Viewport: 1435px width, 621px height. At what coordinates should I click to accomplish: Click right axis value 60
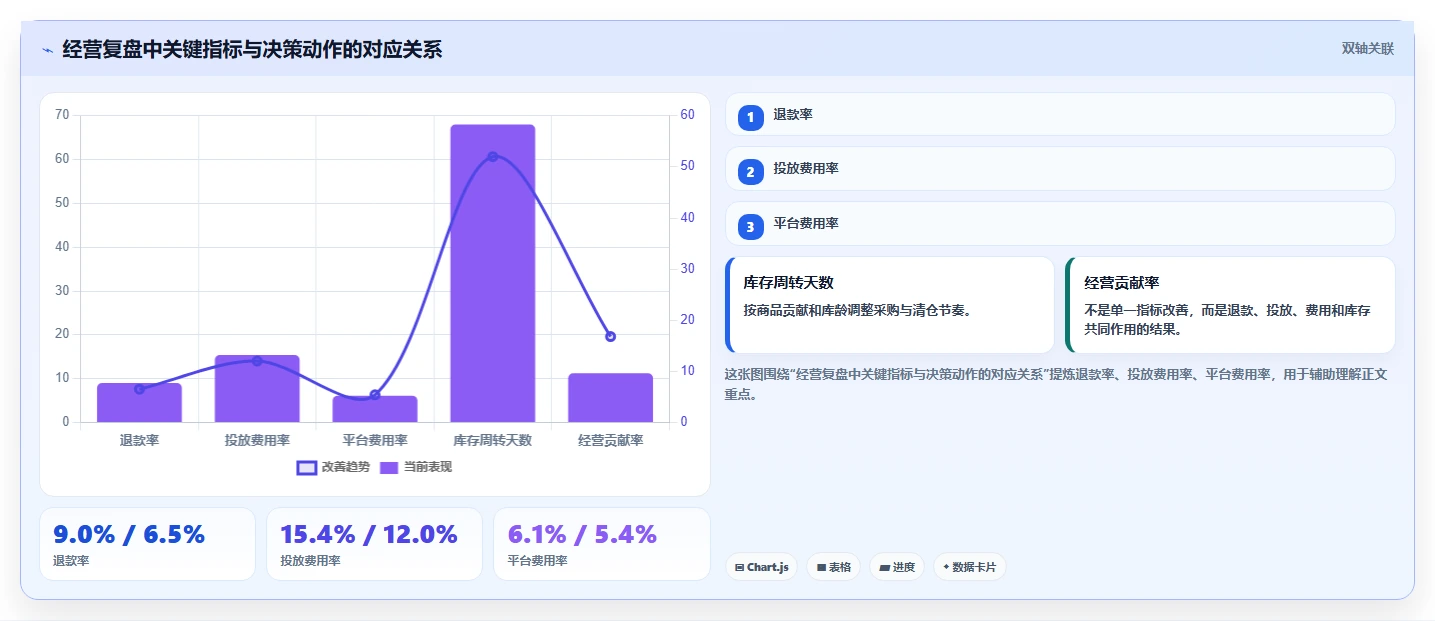pyautogui.click(x=687, y=115)
